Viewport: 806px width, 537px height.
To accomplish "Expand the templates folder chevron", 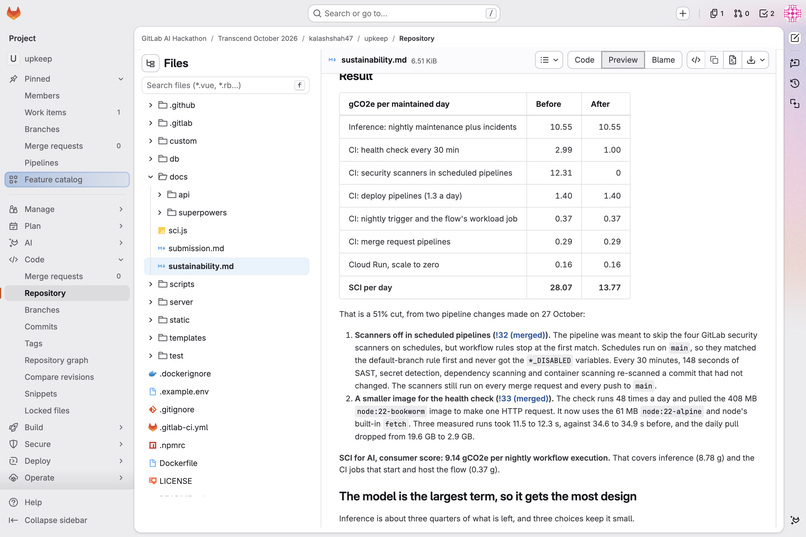I will click(150, 338).
